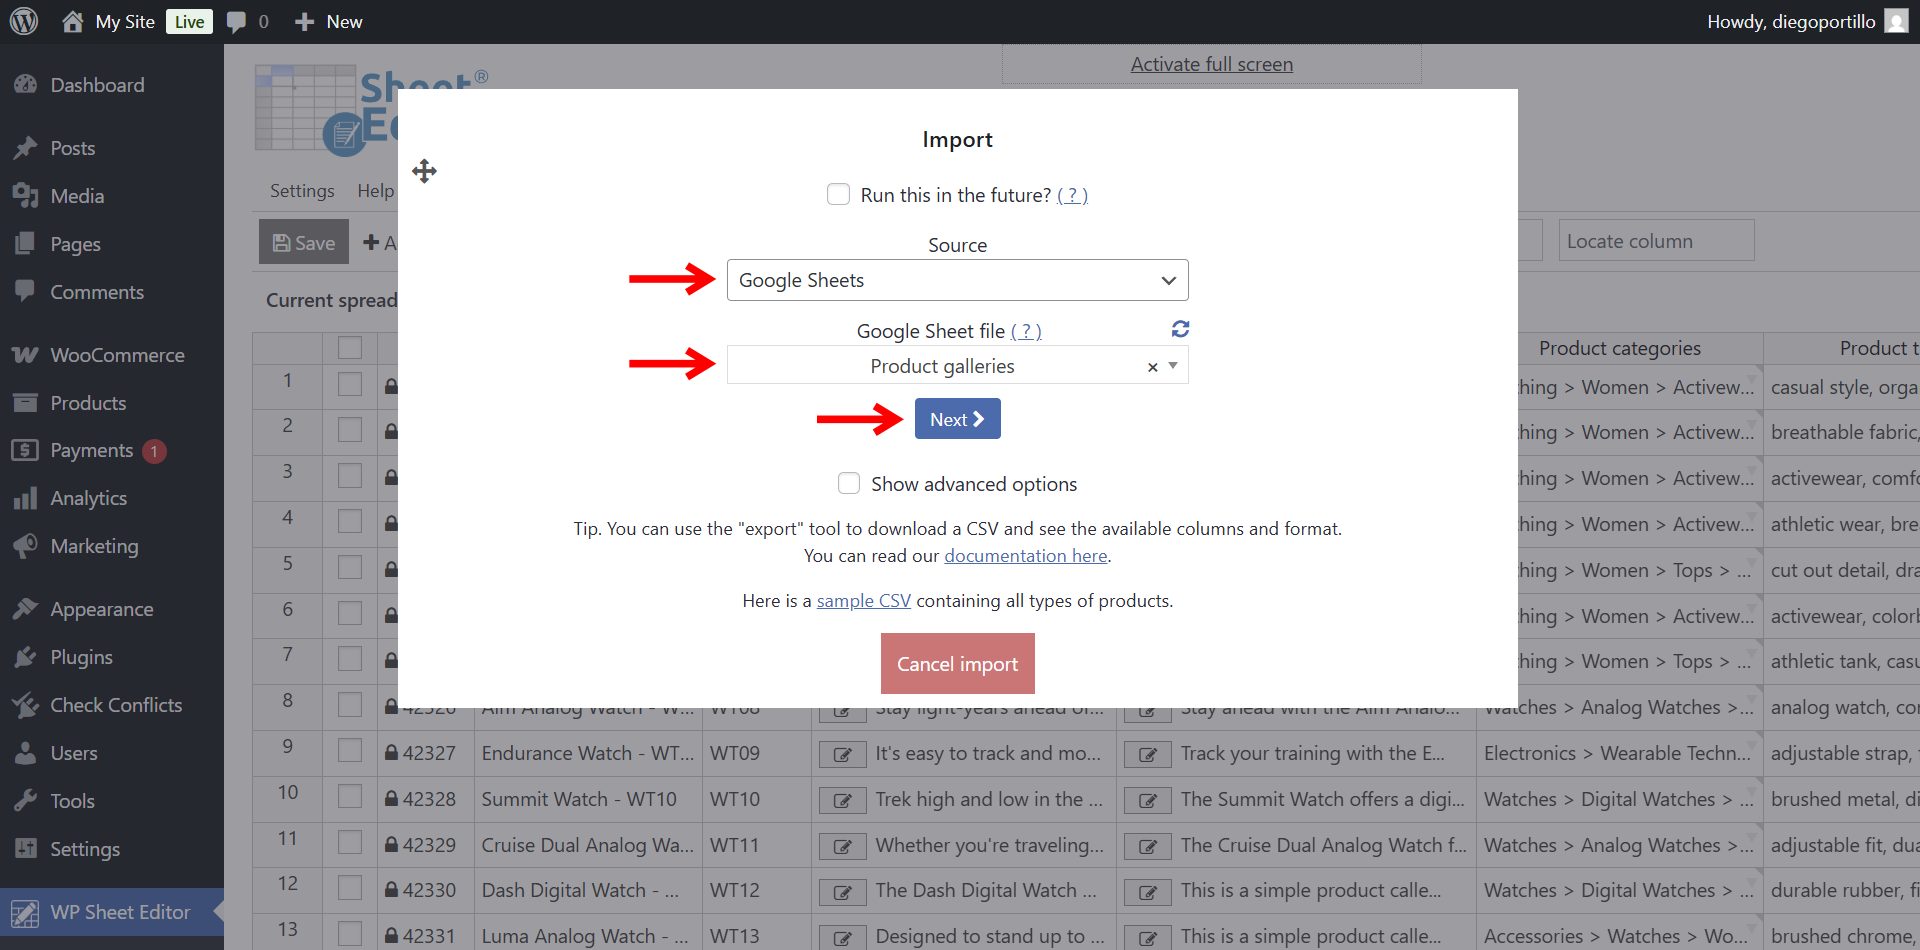Image resolution: width=1920 pixels, height=950 pixels.
Task: Click the edit pencil icon for Endurance Watch description
Action: [x=843, y=754]
